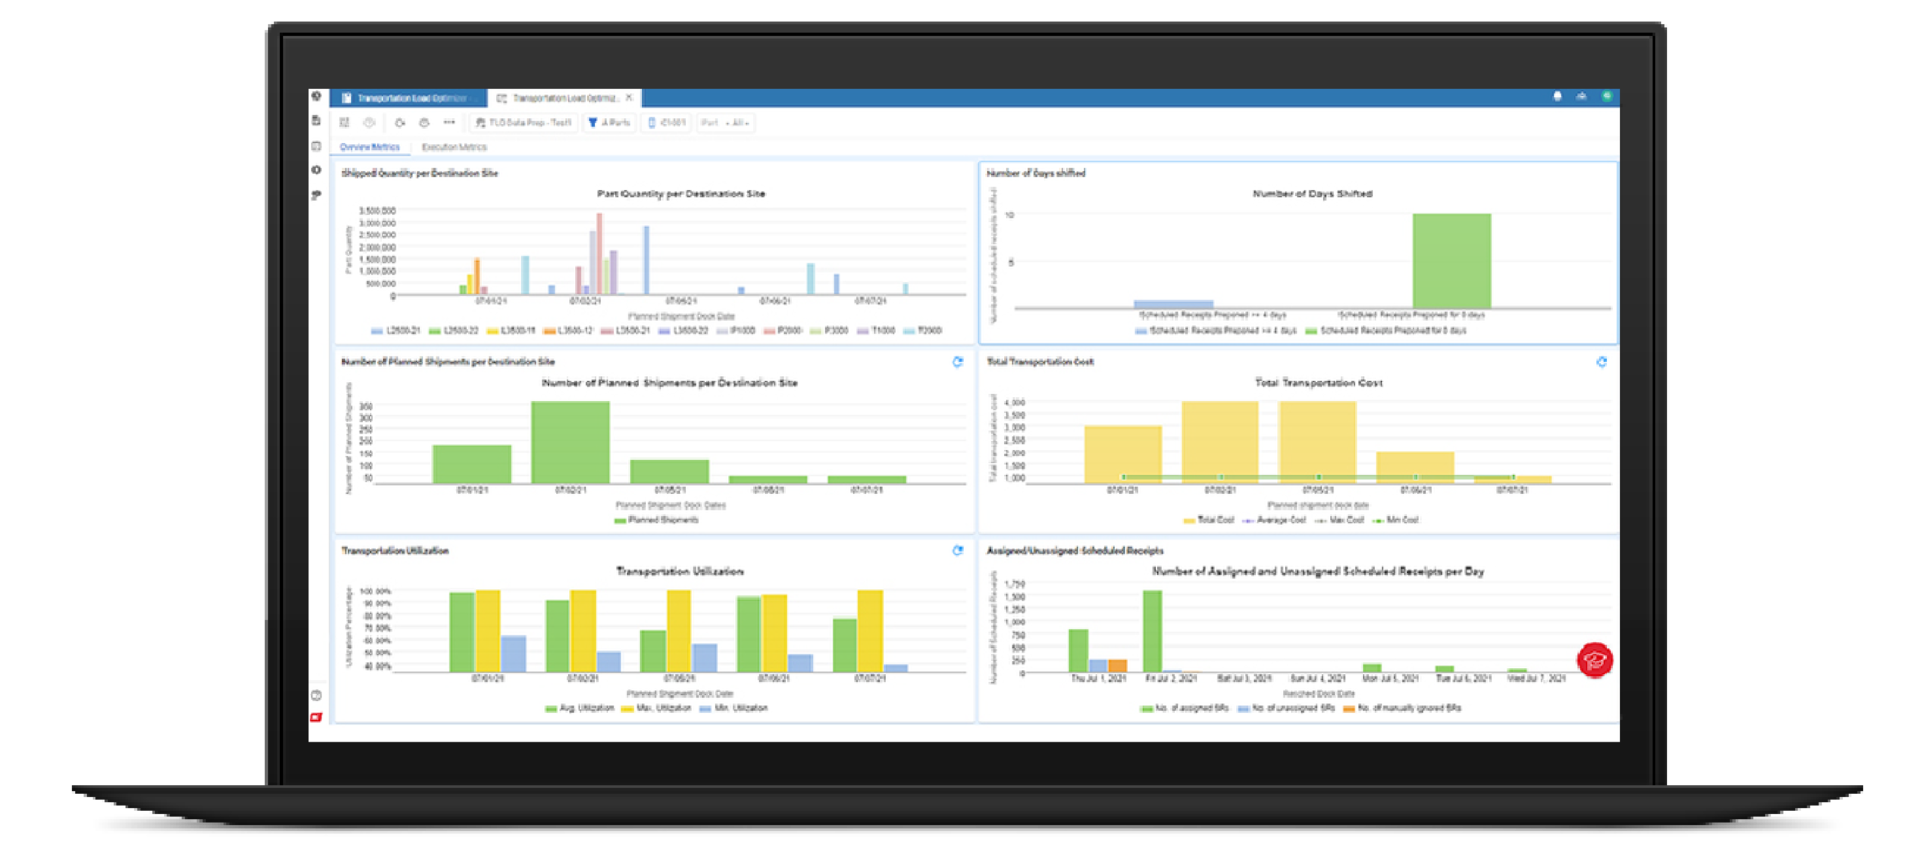This screenshot has height=846, width=1920.
Task: Refresh the Transportation Utilization widget
Action: pos(958,550)
